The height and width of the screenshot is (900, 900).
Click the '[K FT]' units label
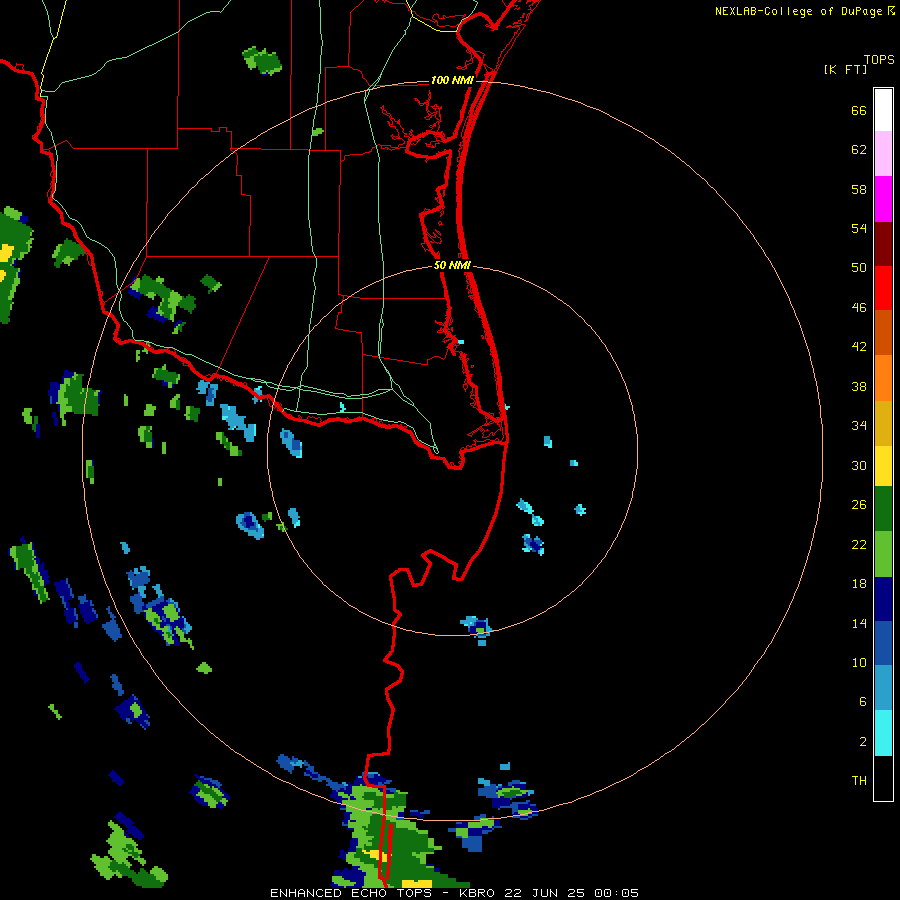pos(845,70)
